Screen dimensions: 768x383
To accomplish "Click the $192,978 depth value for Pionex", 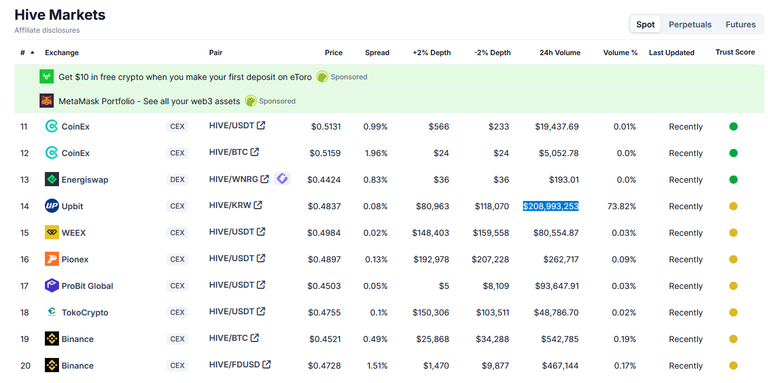I will click(x=431, y=260).
